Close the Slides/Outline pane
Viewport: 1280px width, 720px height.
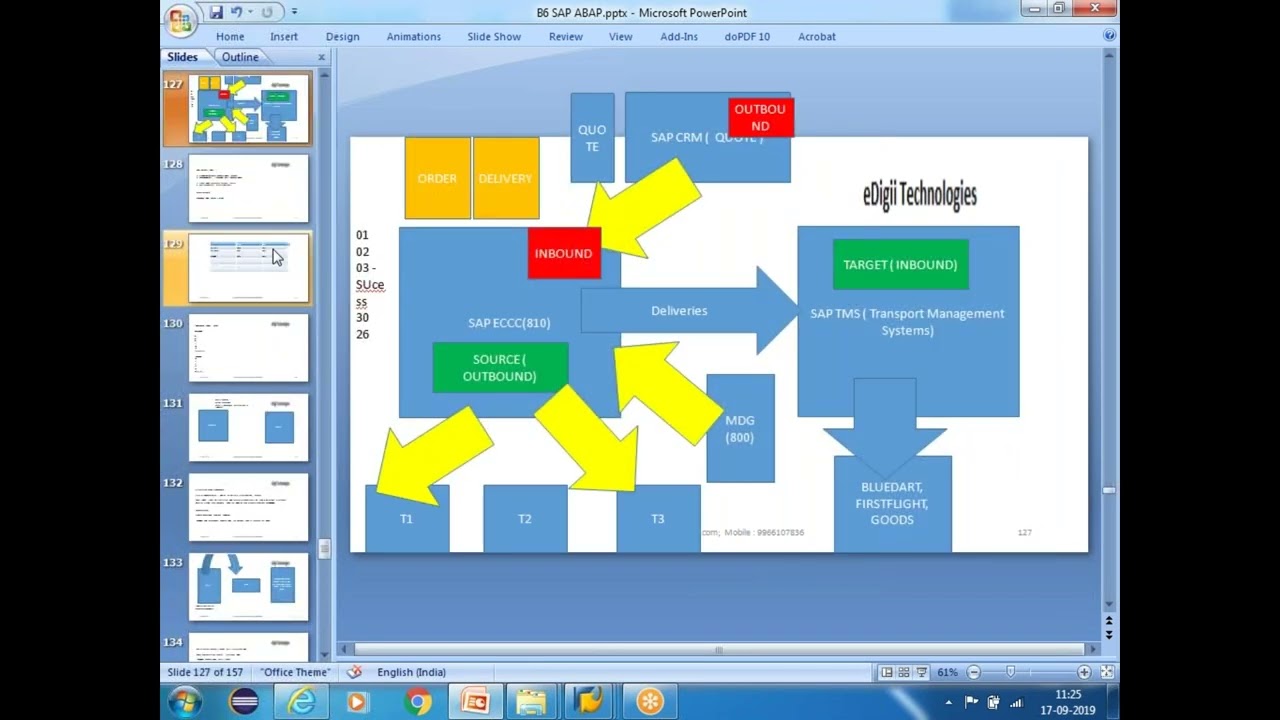(321, 57)
